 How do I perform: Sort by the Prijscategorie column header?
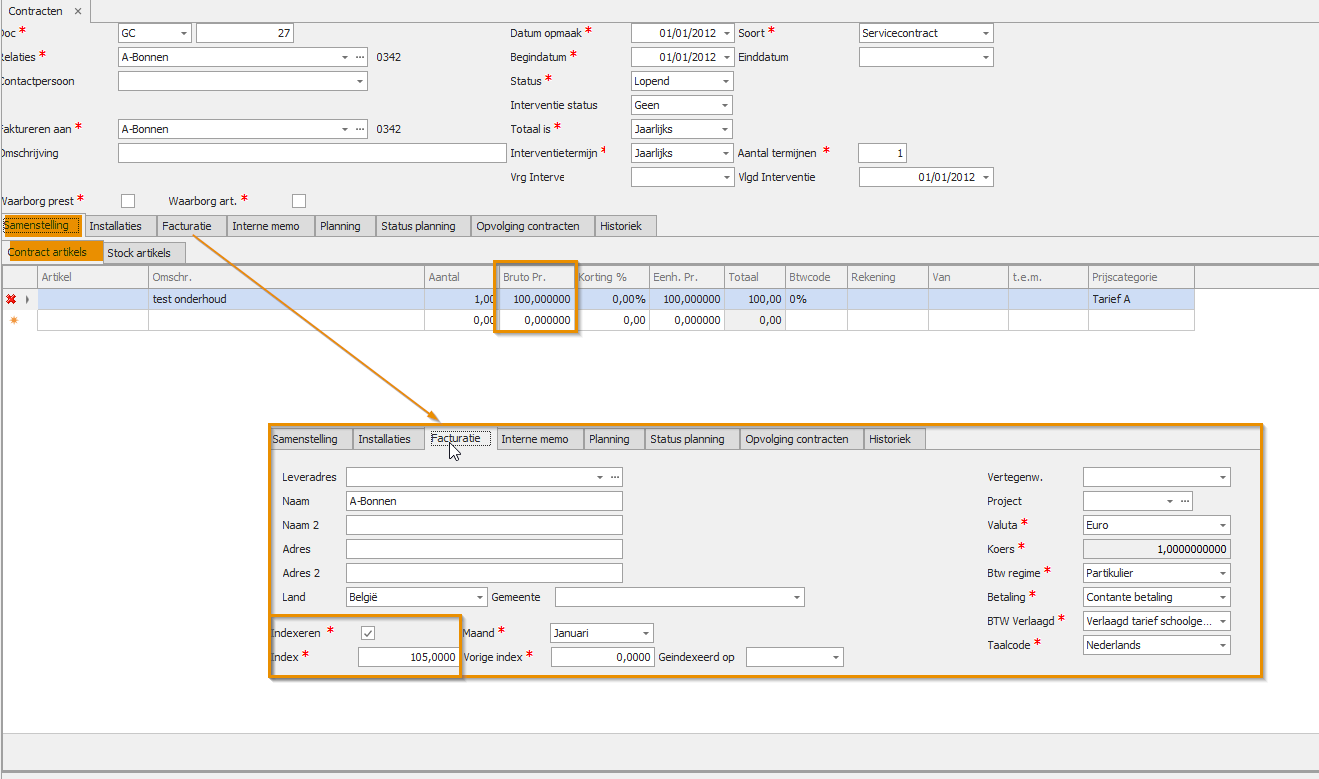click(1141, 277)
